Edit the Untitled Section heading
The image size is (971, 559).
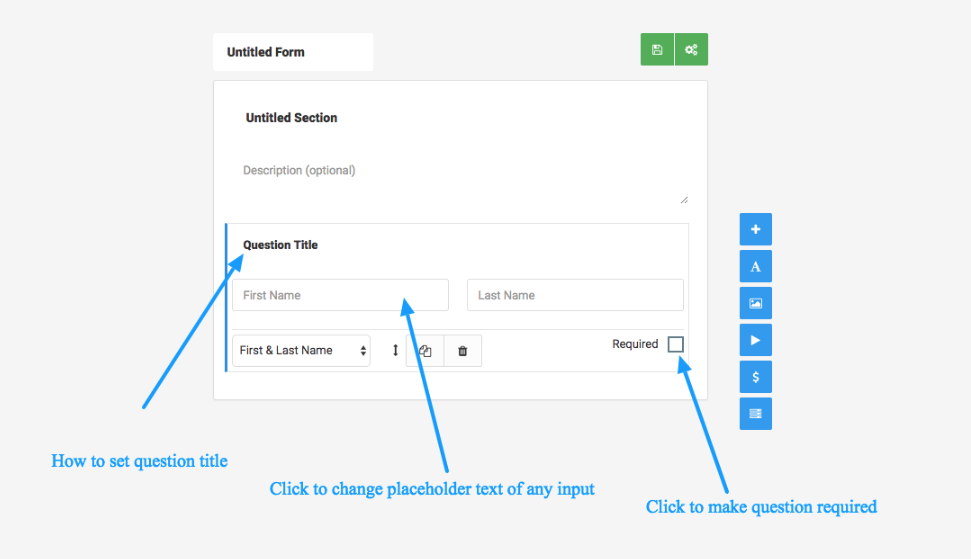click(291, 118)
